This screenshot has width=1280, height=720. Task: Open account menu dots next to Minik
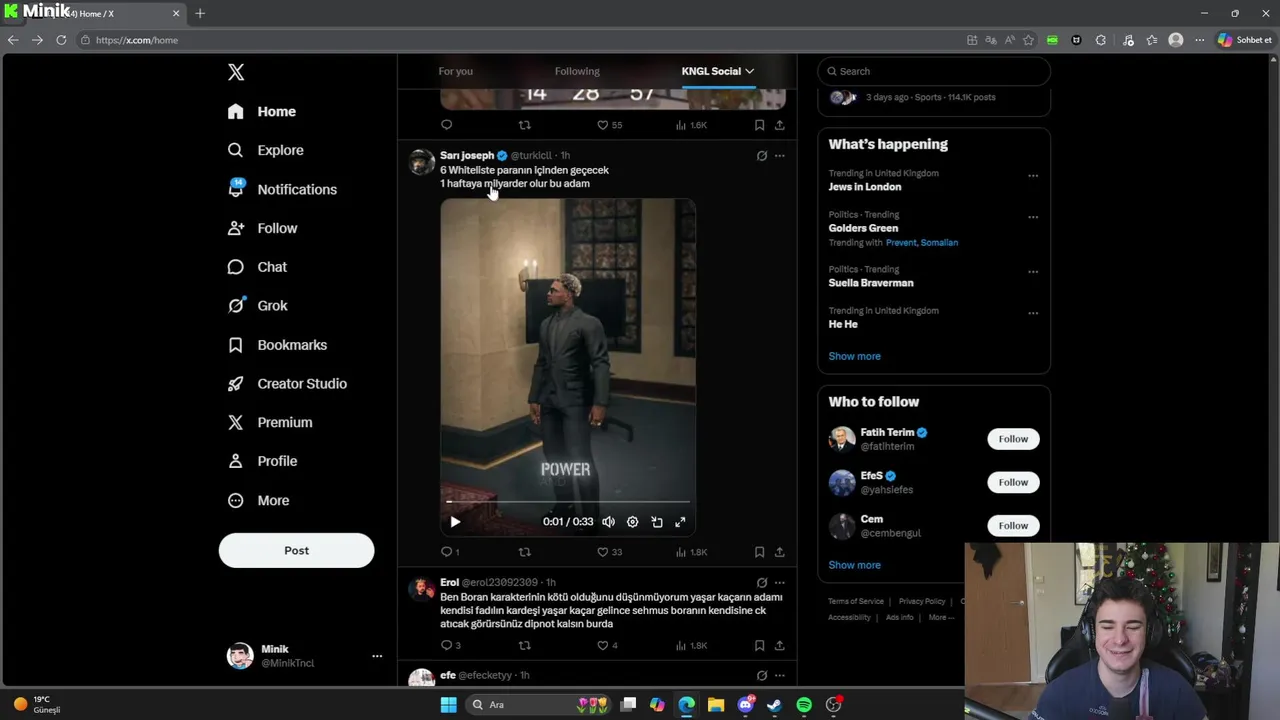377,656
